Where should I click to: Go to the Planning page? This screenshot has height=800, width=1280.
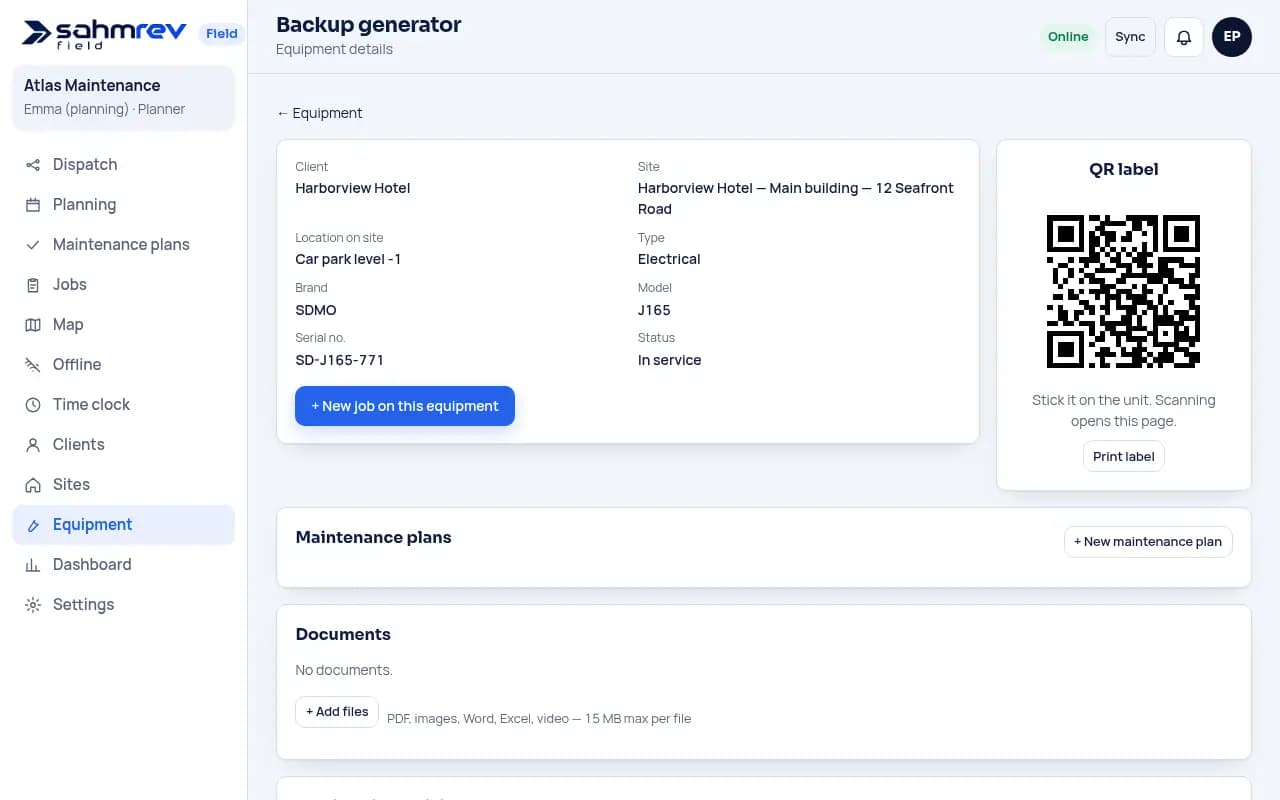[123, 205]
